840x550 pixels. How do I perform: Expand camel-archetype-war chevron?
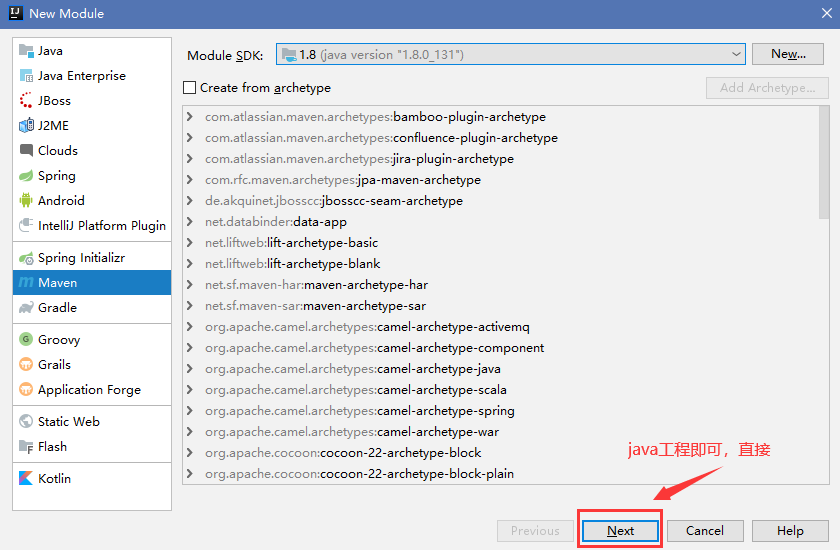pos(190,432)
